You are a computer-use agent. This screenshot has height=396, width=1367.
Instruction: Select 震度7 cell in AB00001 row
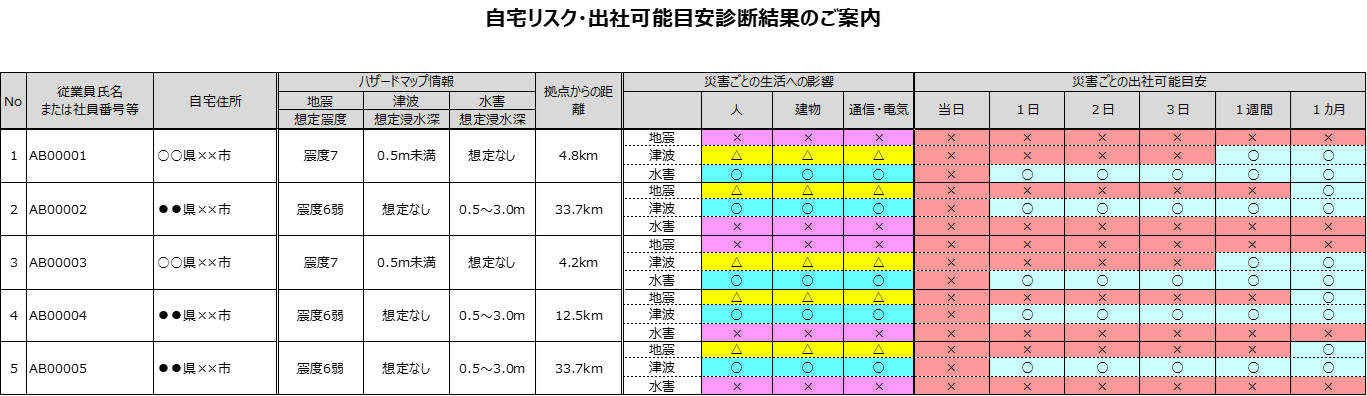tap(320, 156)
